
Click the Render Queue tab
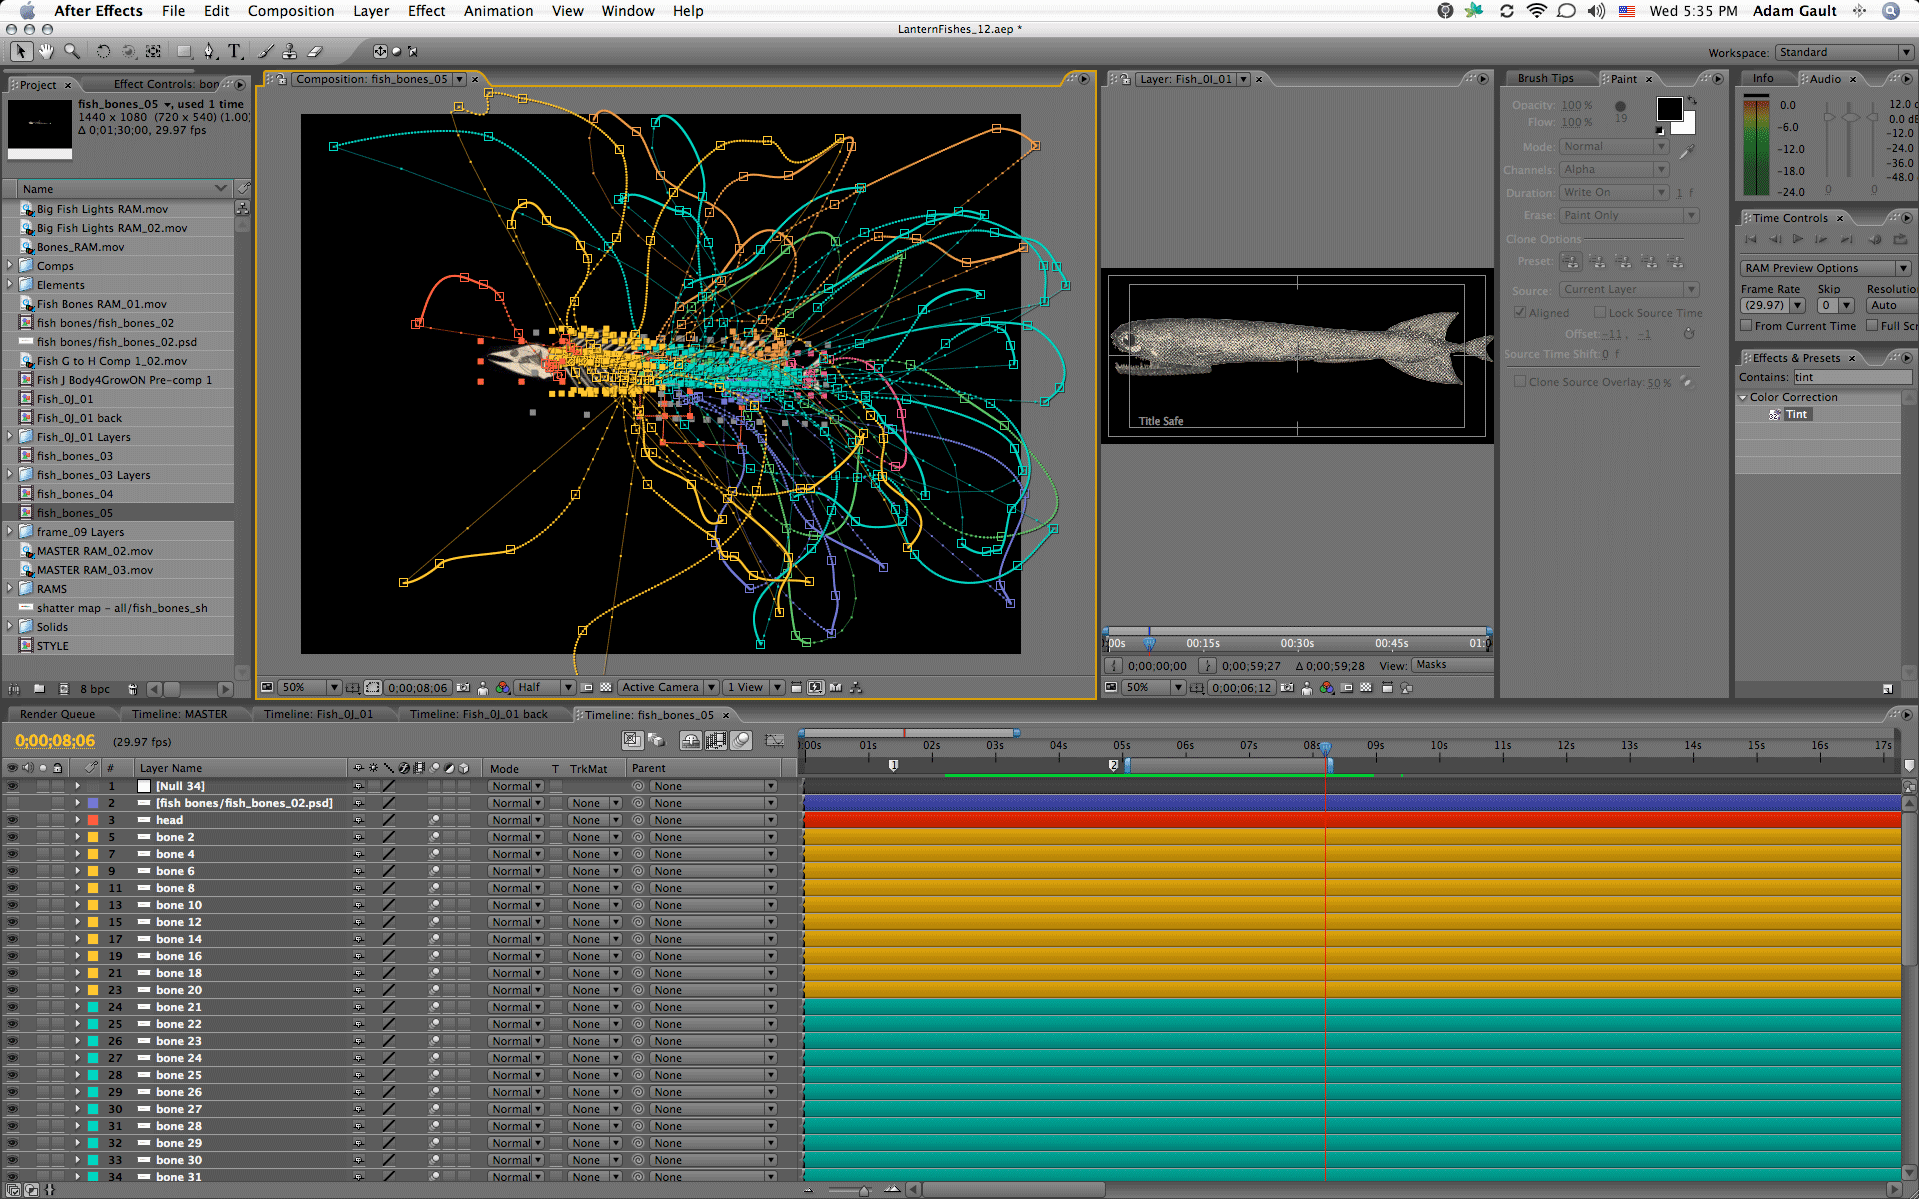(x=57, y=714)
